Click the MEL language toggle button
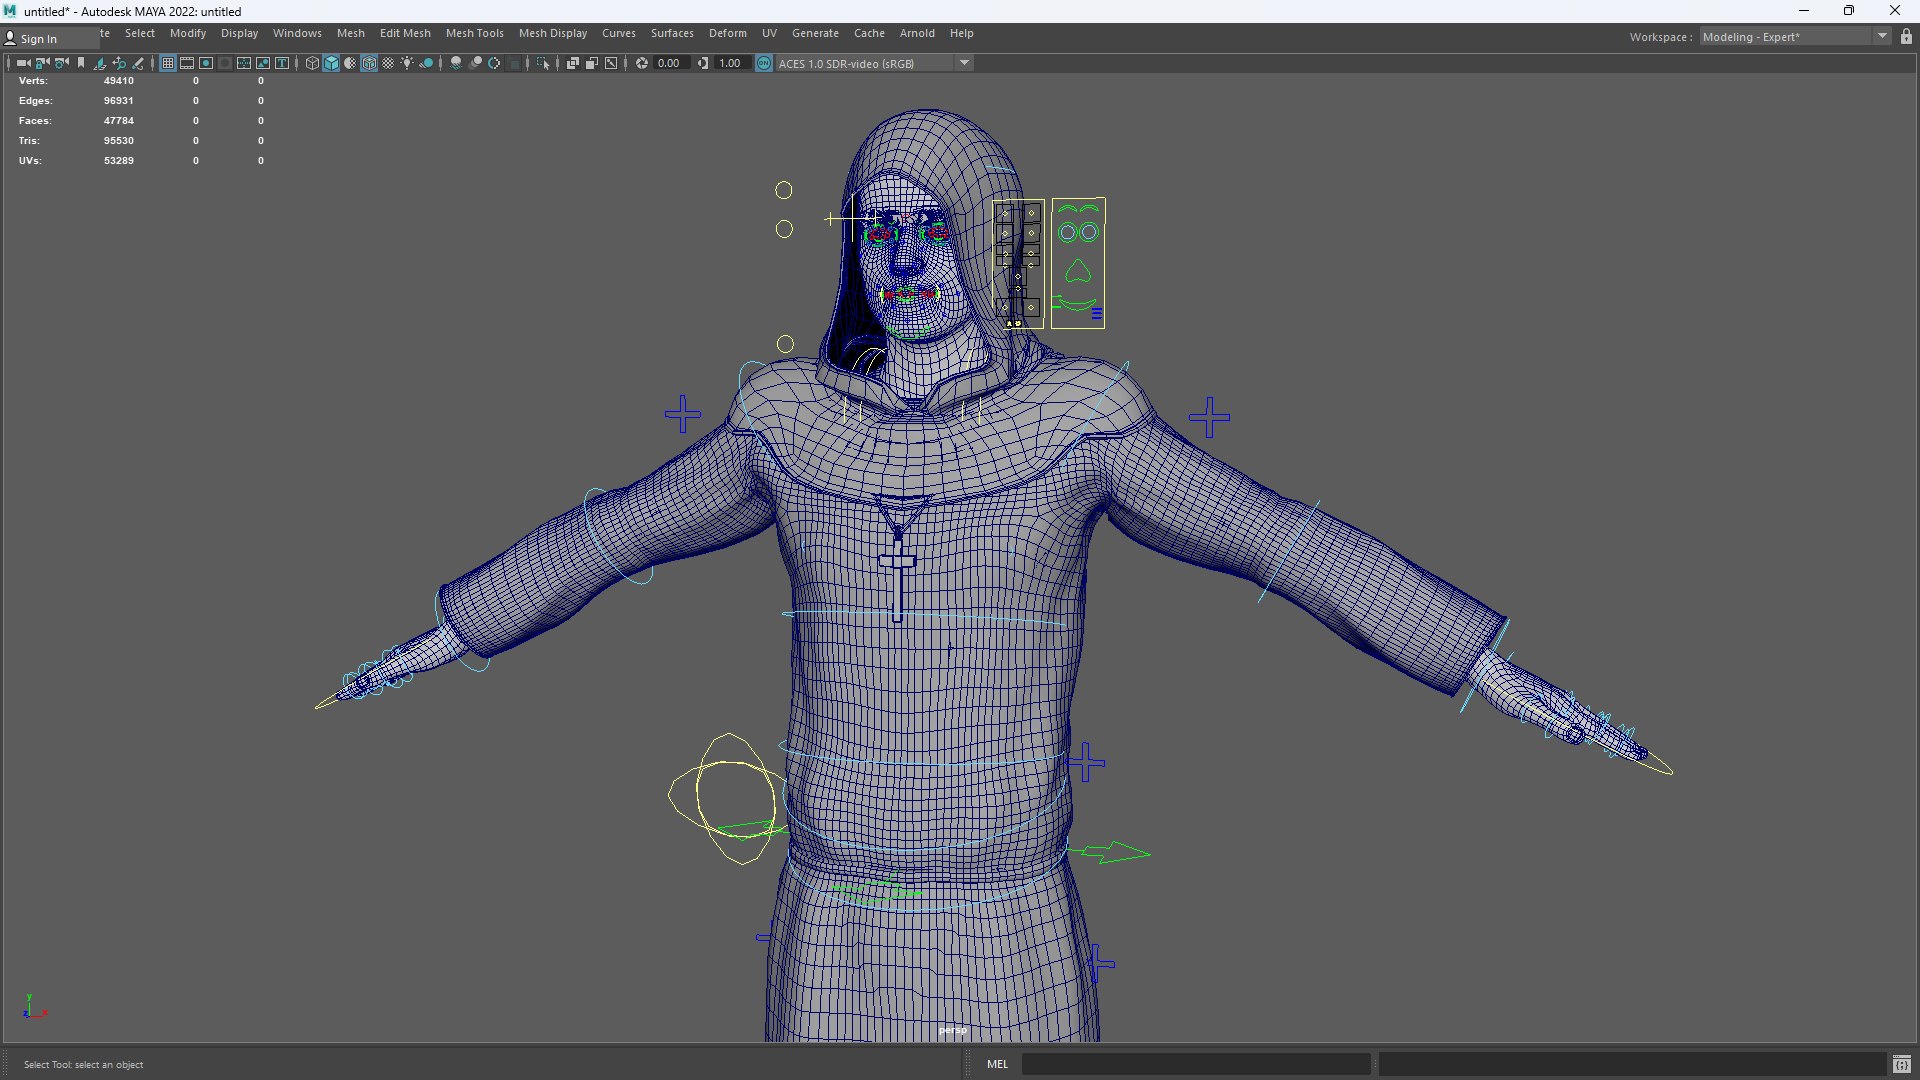This screenshot has height=1080, width=1920. pos(997,1064)
